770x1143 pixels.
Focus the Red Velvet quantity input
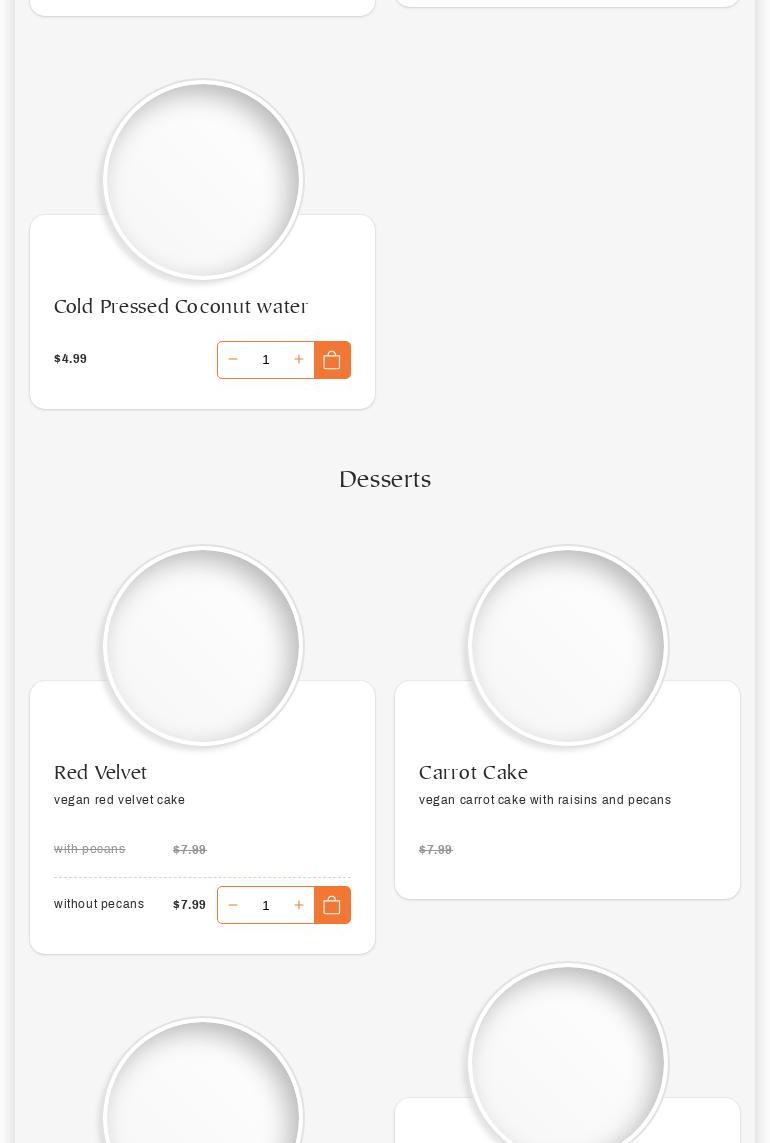point(266,905)
